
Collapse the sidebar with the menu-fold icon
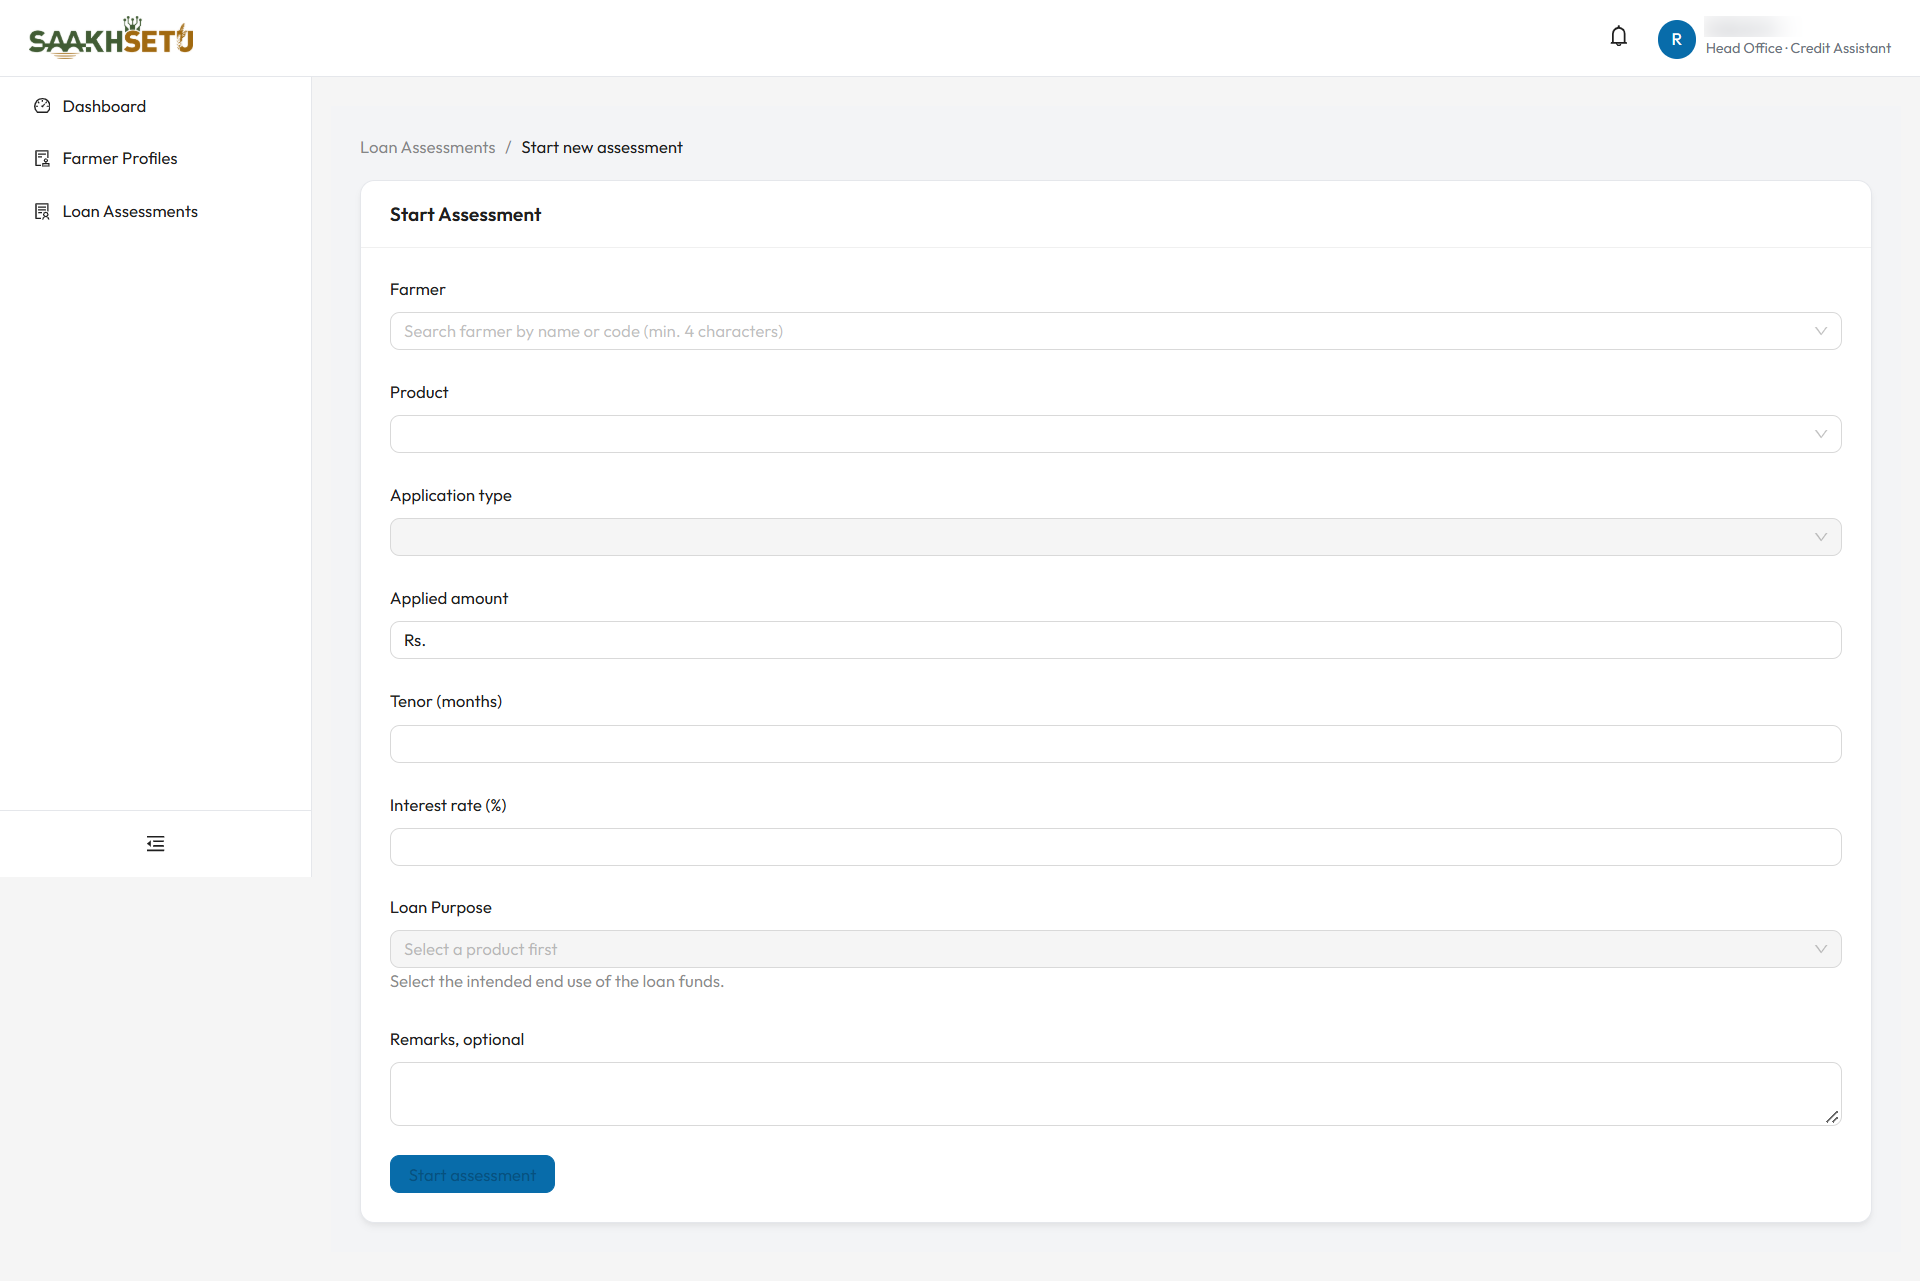tap(155, 844)
